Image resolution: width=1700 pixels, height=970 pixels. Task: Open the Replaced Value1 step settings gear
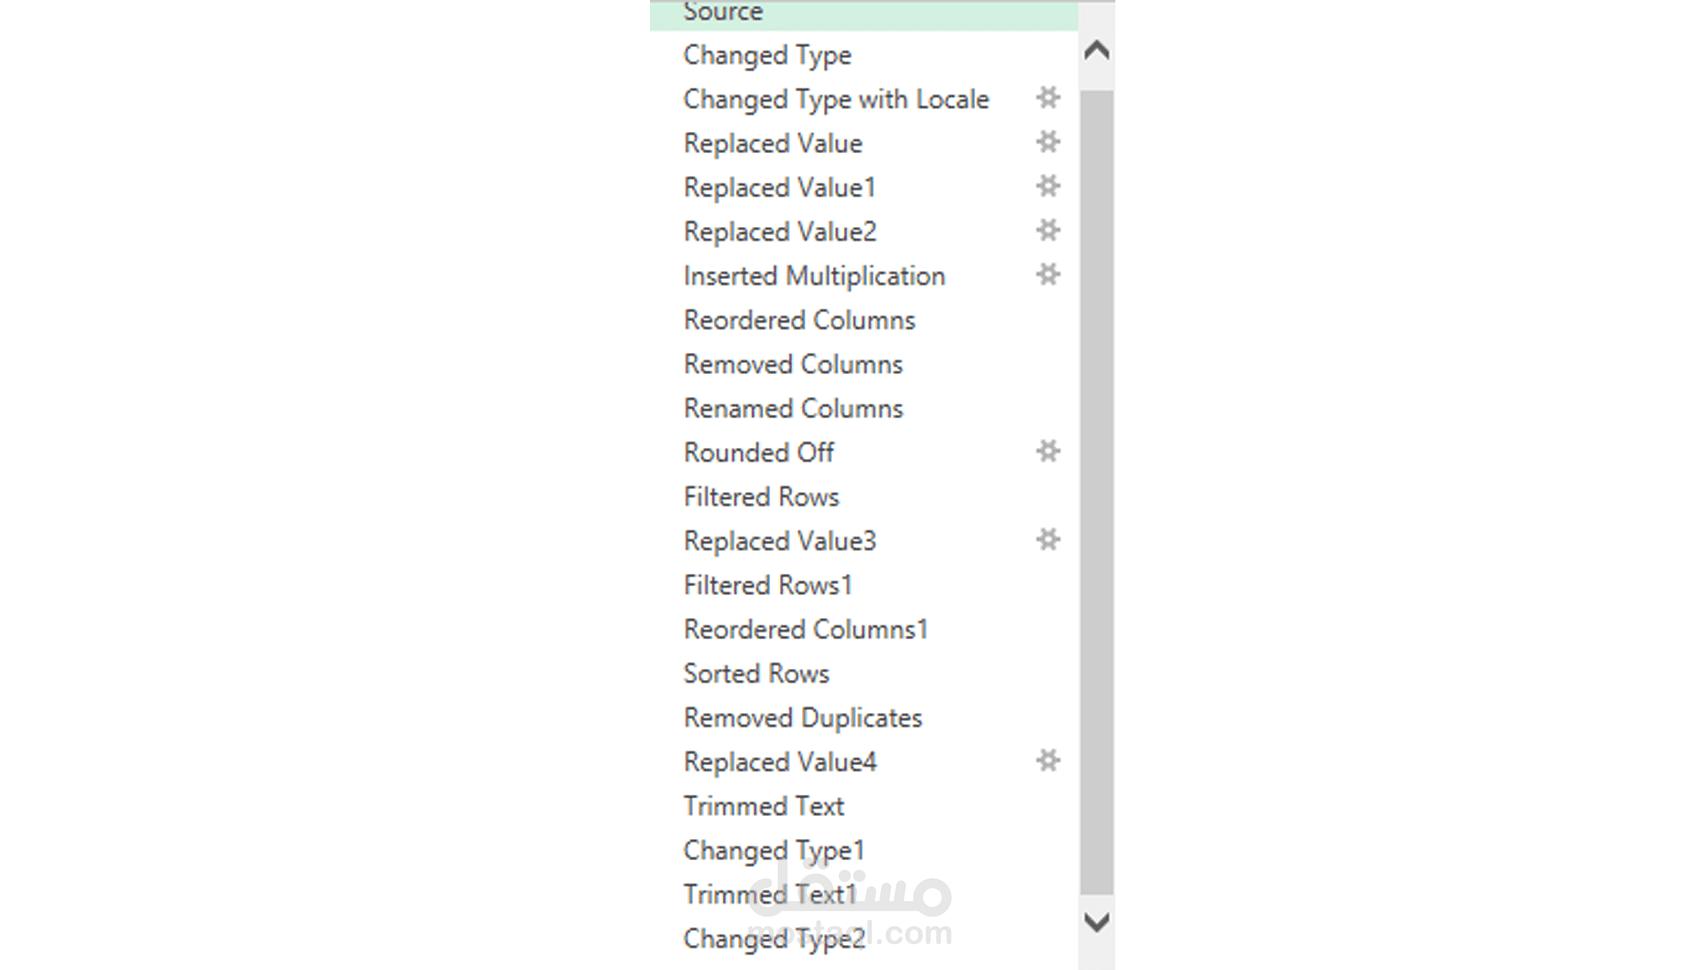click(x=1047, y=186)
